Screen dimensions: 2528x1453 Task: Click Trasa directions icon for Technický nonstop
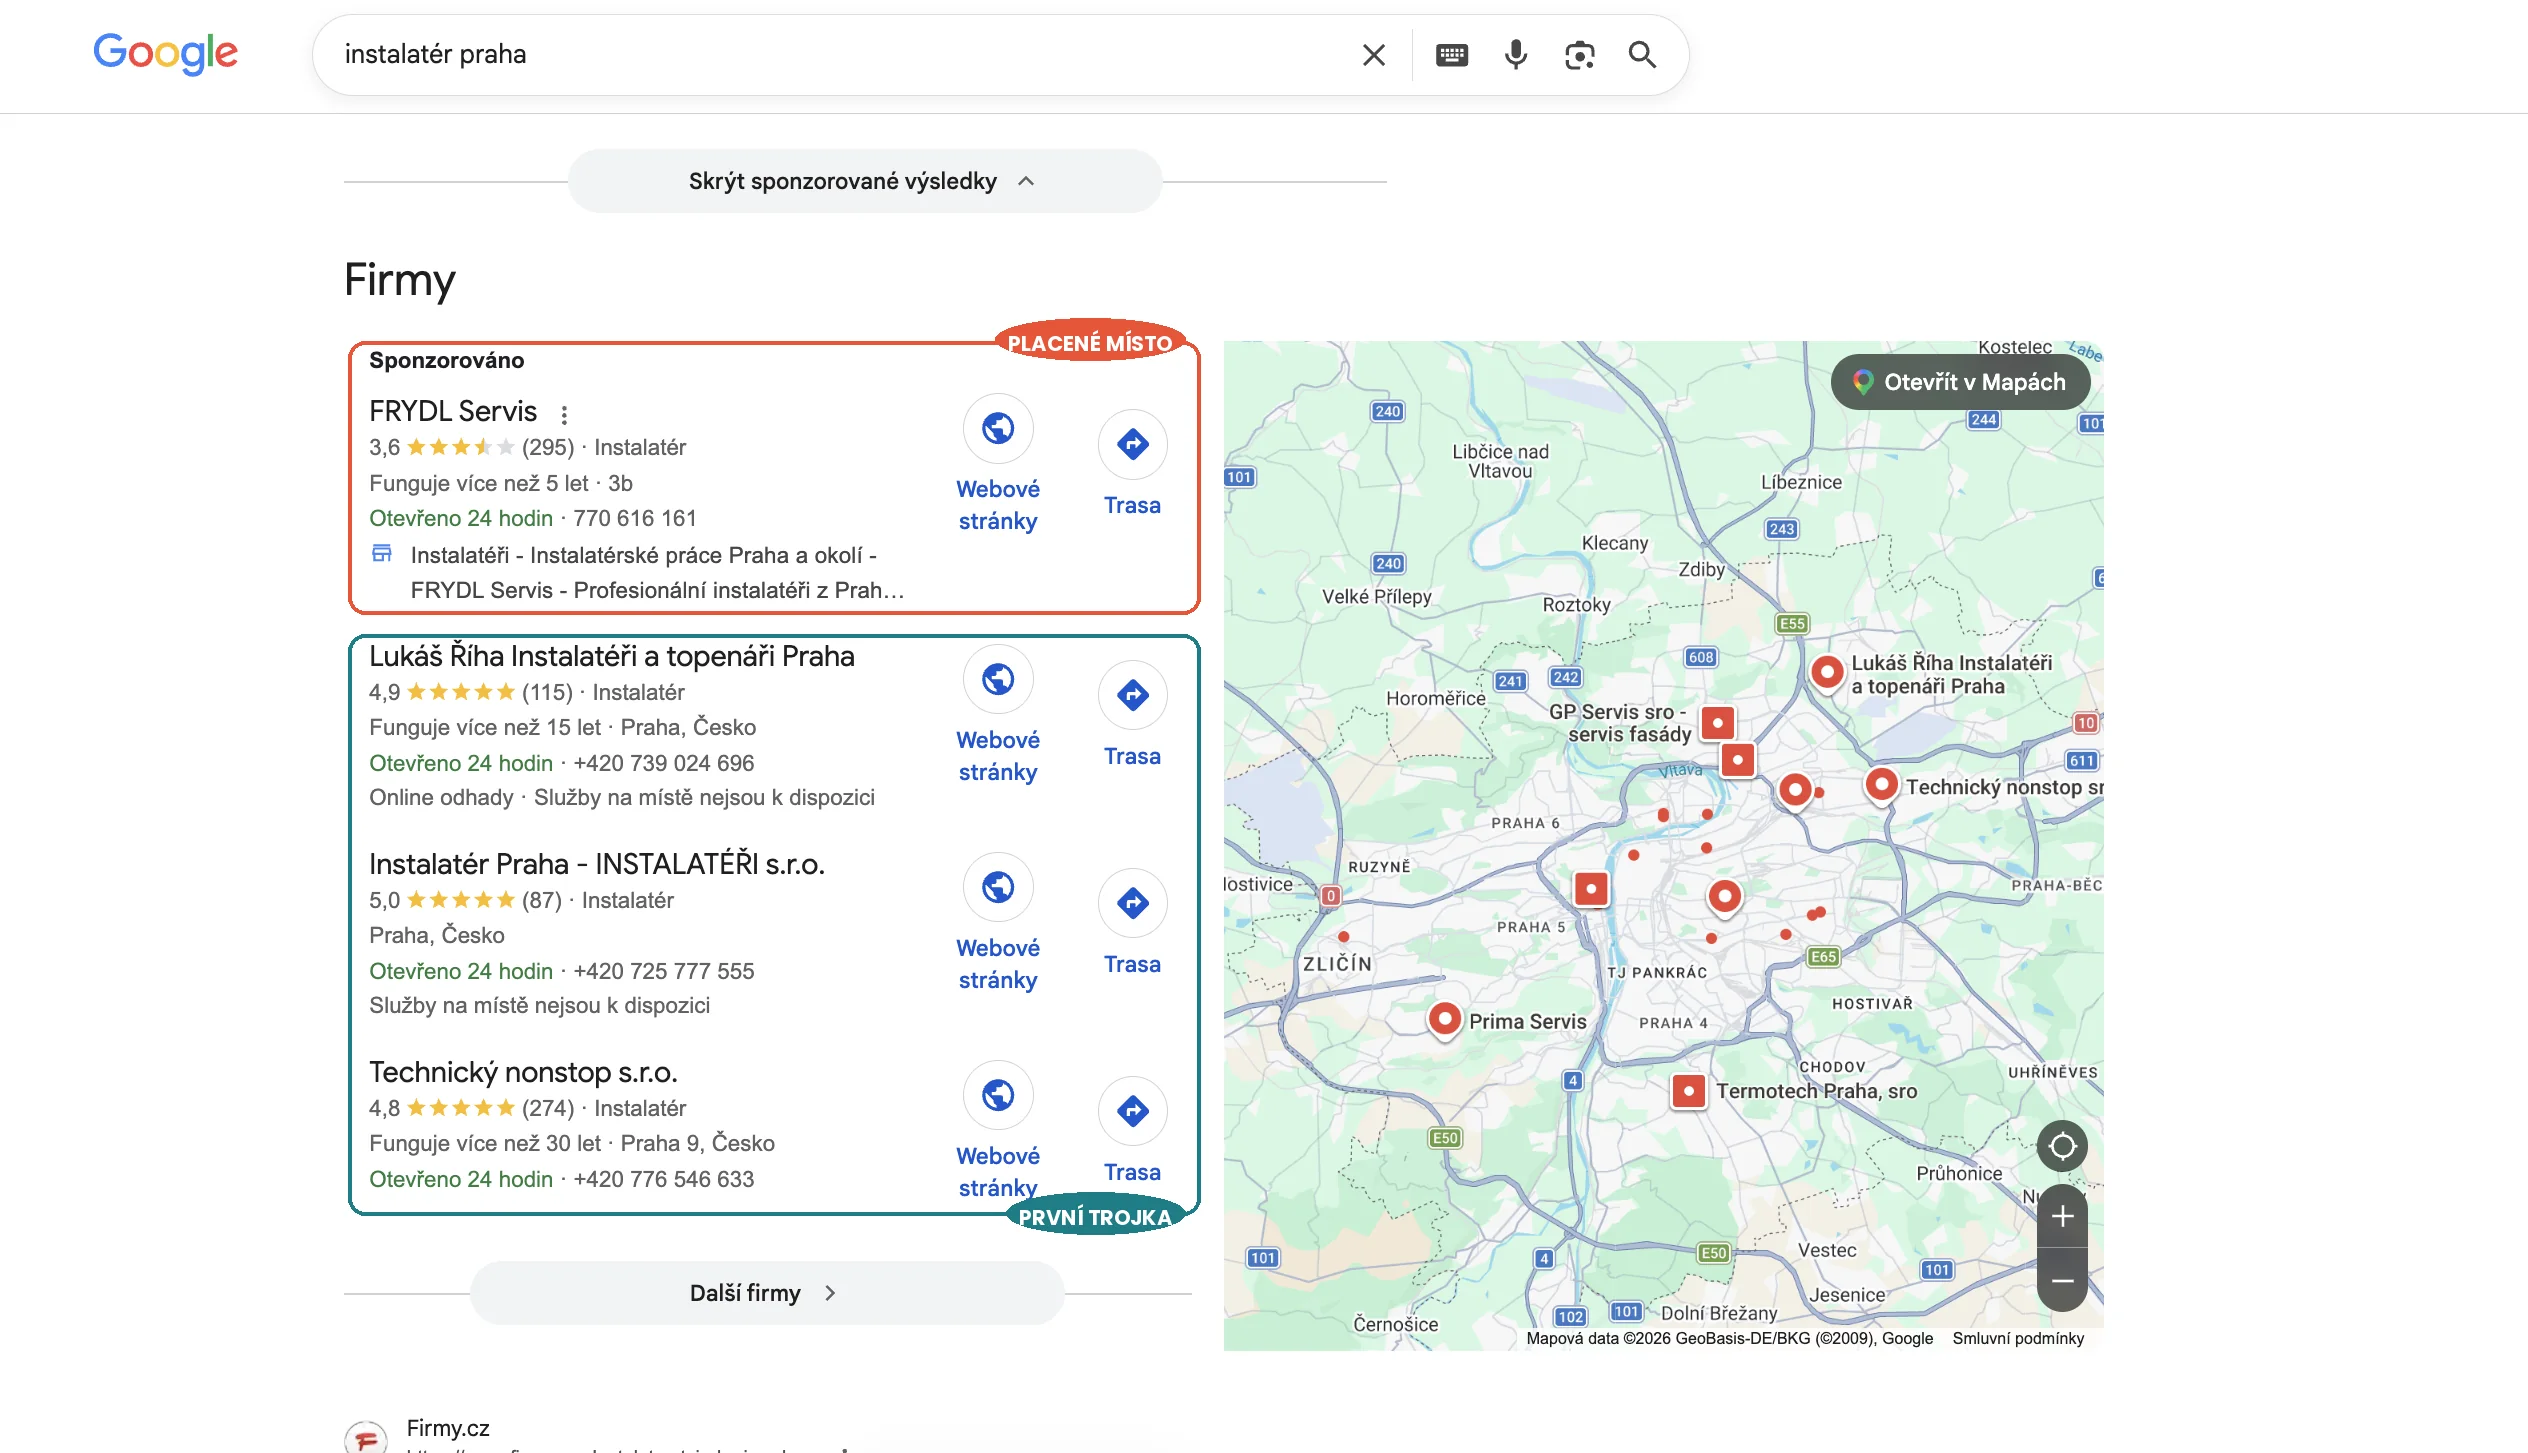[1132, 1111]
